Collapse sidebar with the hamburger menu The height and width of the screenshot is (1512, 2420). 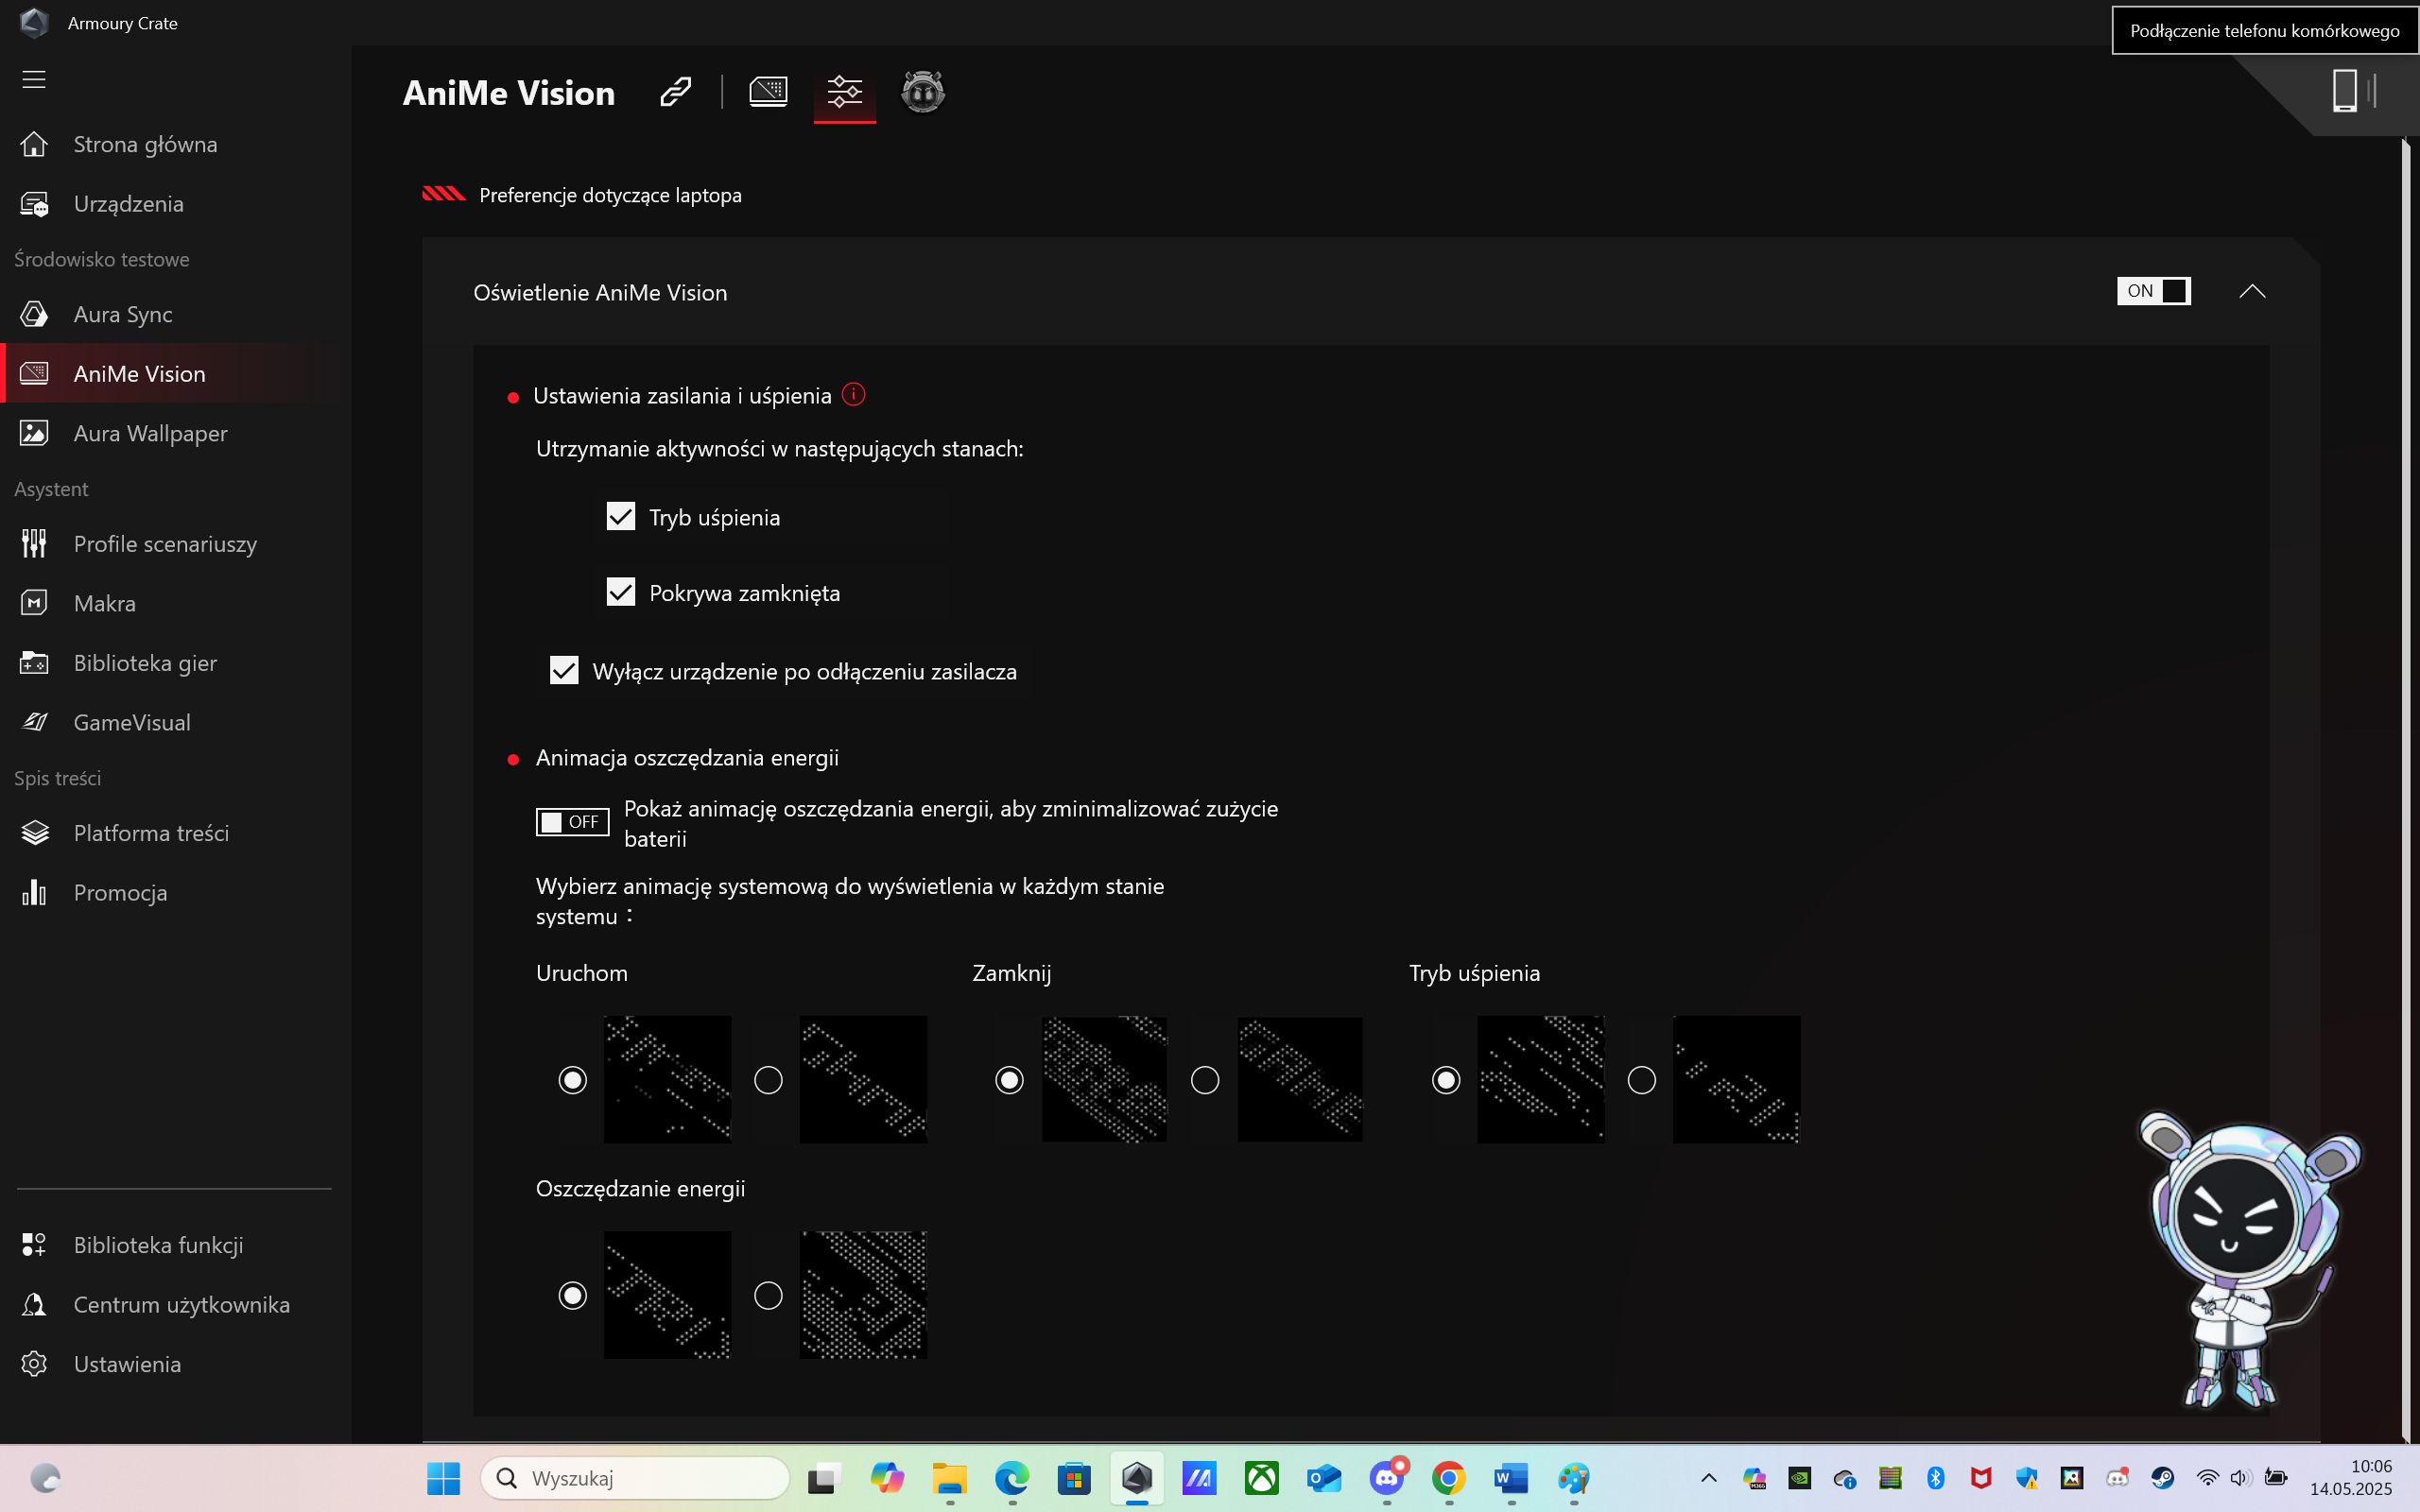click(x=34, y=79)
